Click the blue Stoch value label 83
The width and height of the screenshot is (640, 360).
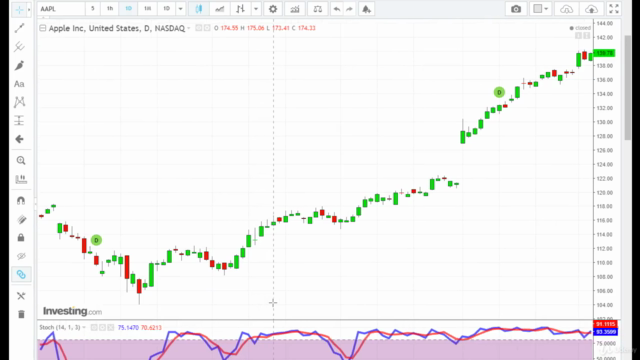pyautogui.click(x=605, y=332)
